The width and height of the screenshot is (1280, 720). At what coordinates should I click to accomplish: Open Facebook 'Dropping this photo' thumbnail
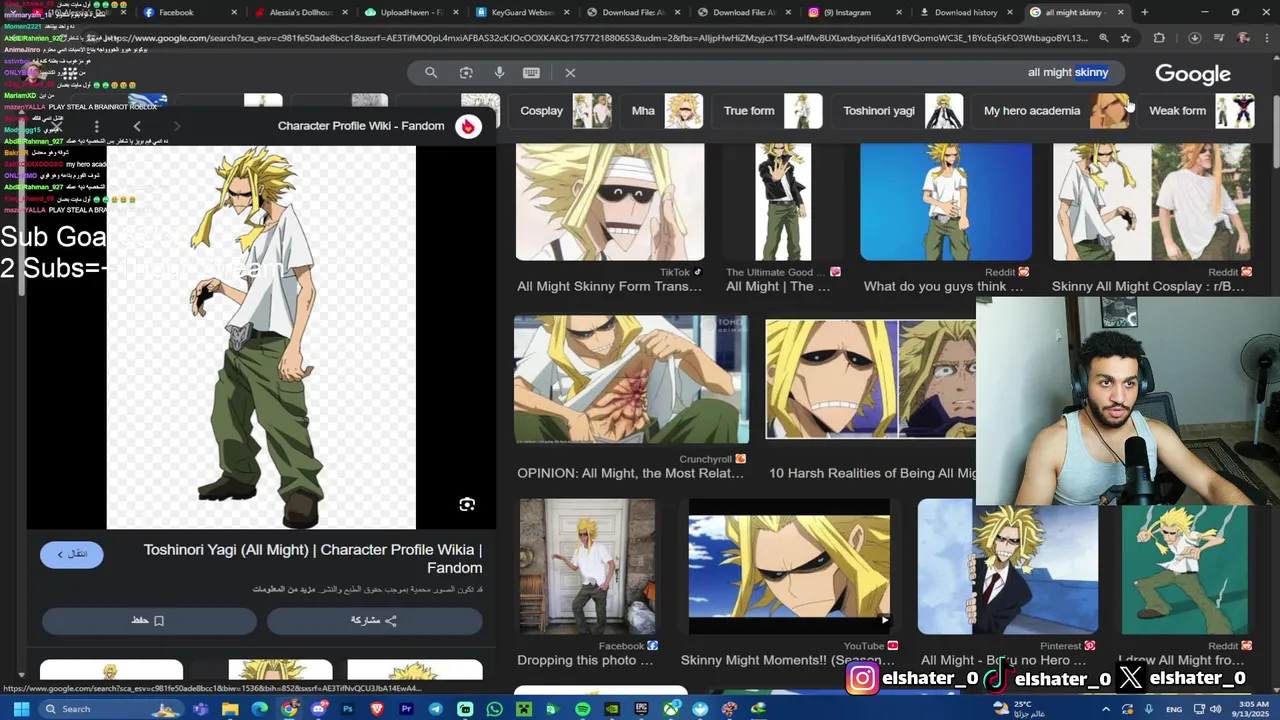[x=588, y=567]
